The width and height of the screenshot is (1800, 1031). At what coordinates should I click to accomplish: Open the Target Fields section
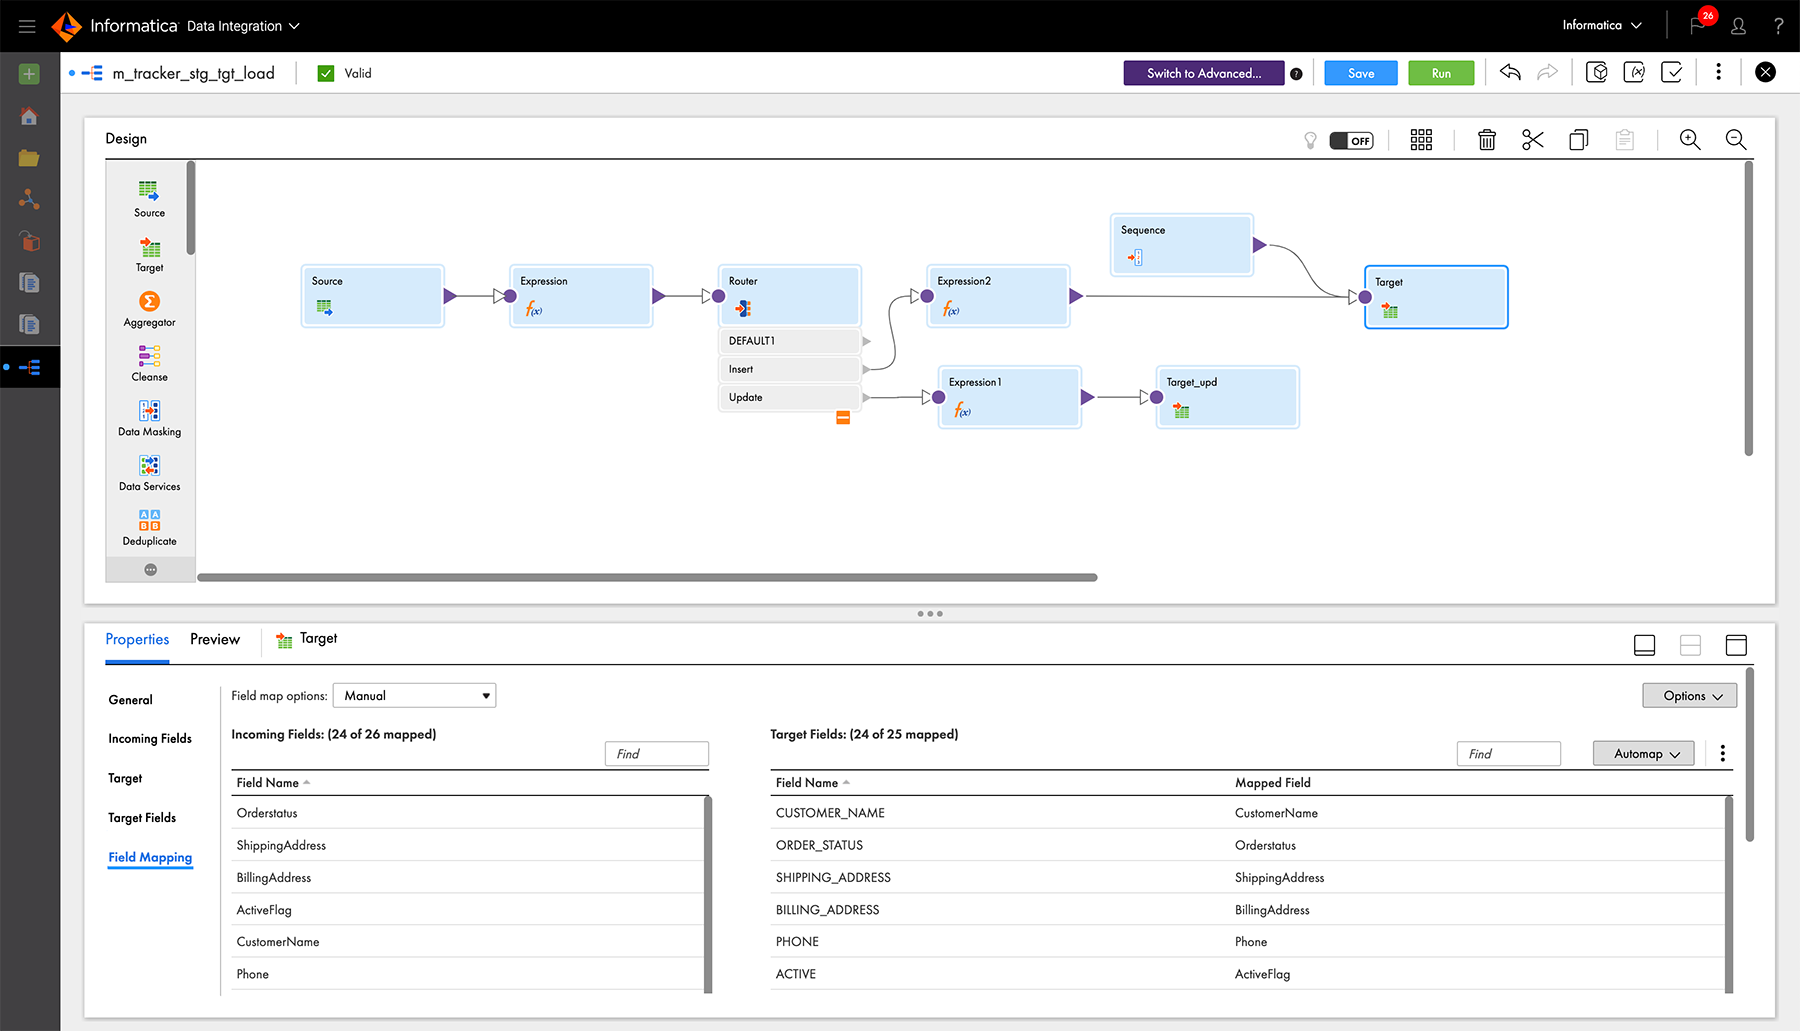[x=142, y=818]
